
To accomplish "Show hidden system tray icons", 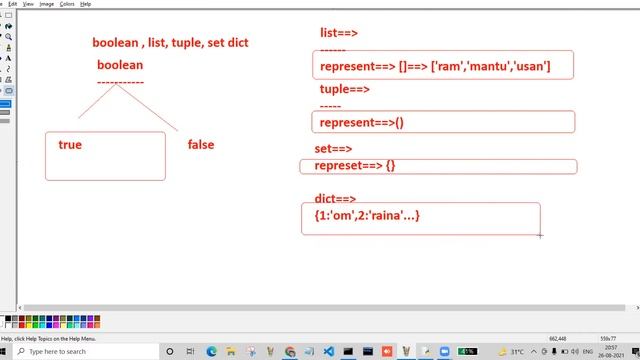I will (534, 351).
